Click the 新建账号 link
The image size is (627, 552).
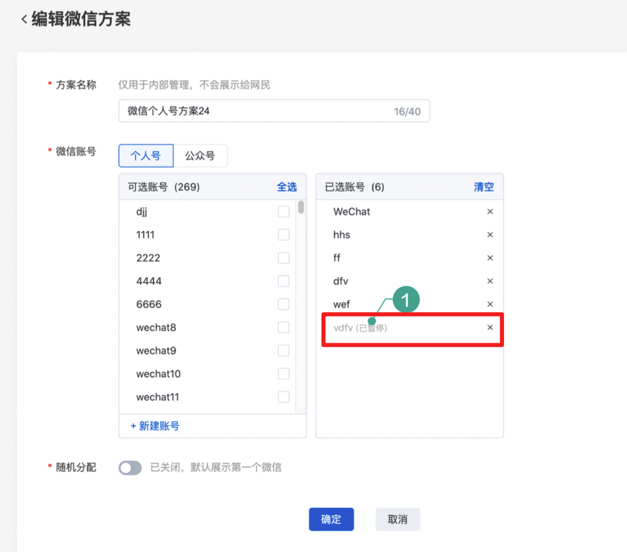[x=155, y=426]
